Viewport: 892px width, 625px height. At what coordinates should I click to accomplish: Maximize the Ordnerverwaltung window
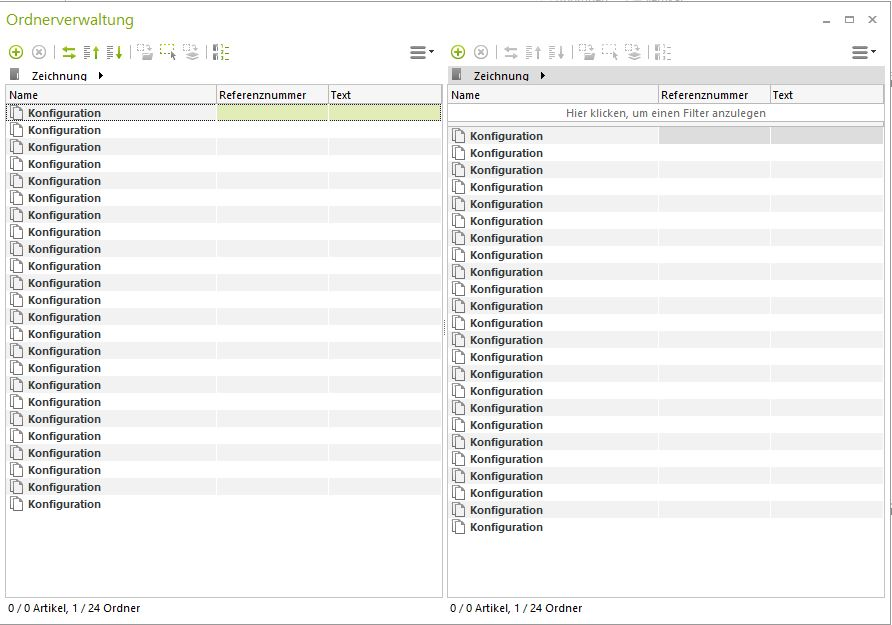point(849,20)
